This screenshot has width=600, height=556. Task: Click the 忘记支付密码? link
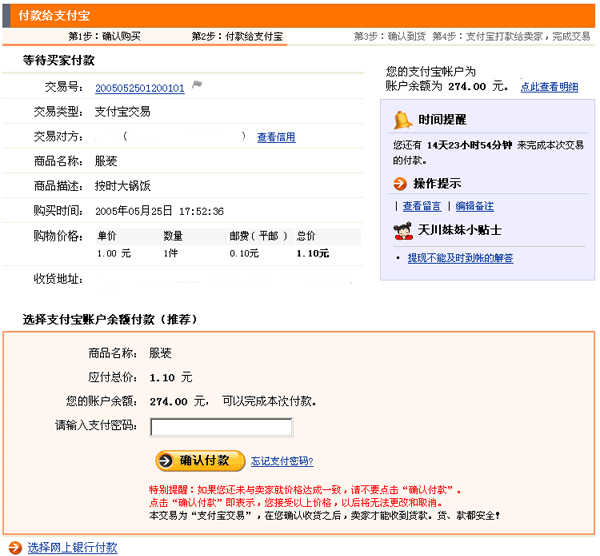point(282,461)
